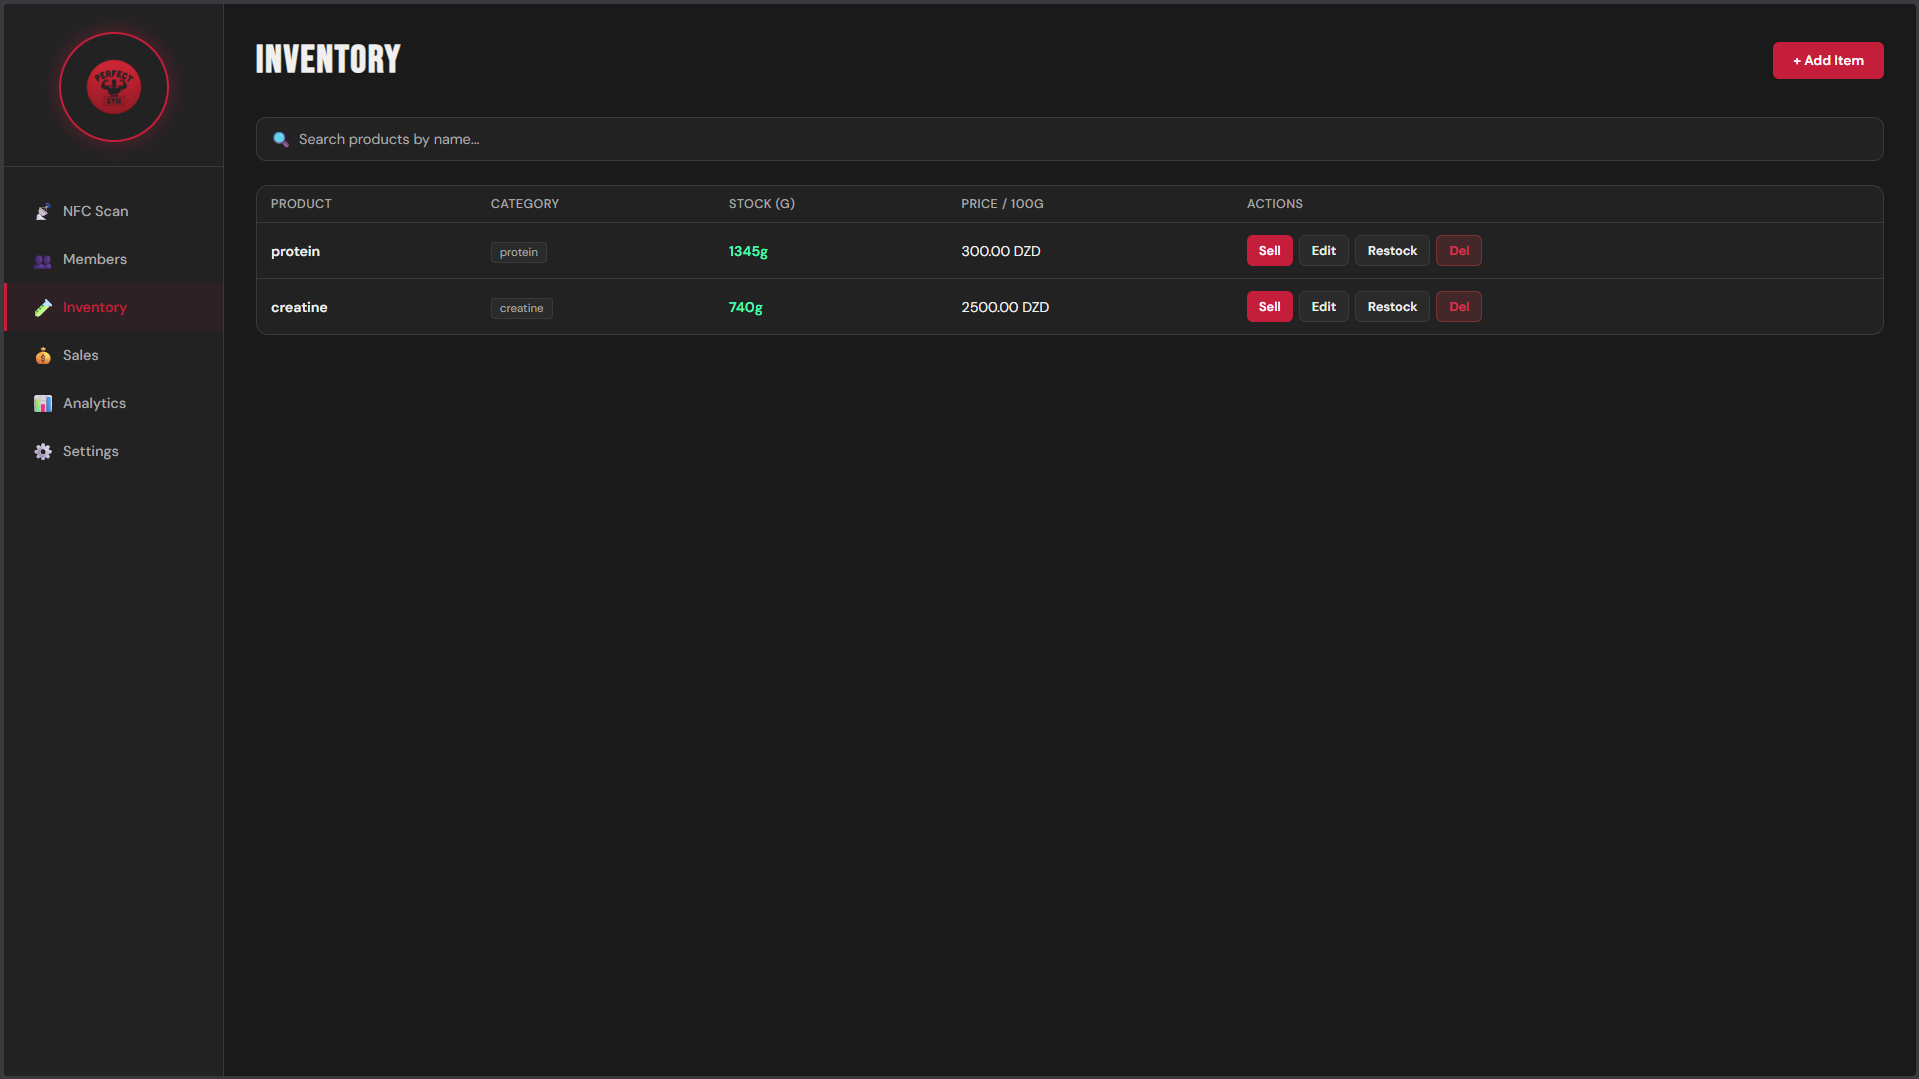Click the PRODUCT column header
The image size is (1919, 1079).
(x=301, y=204)
